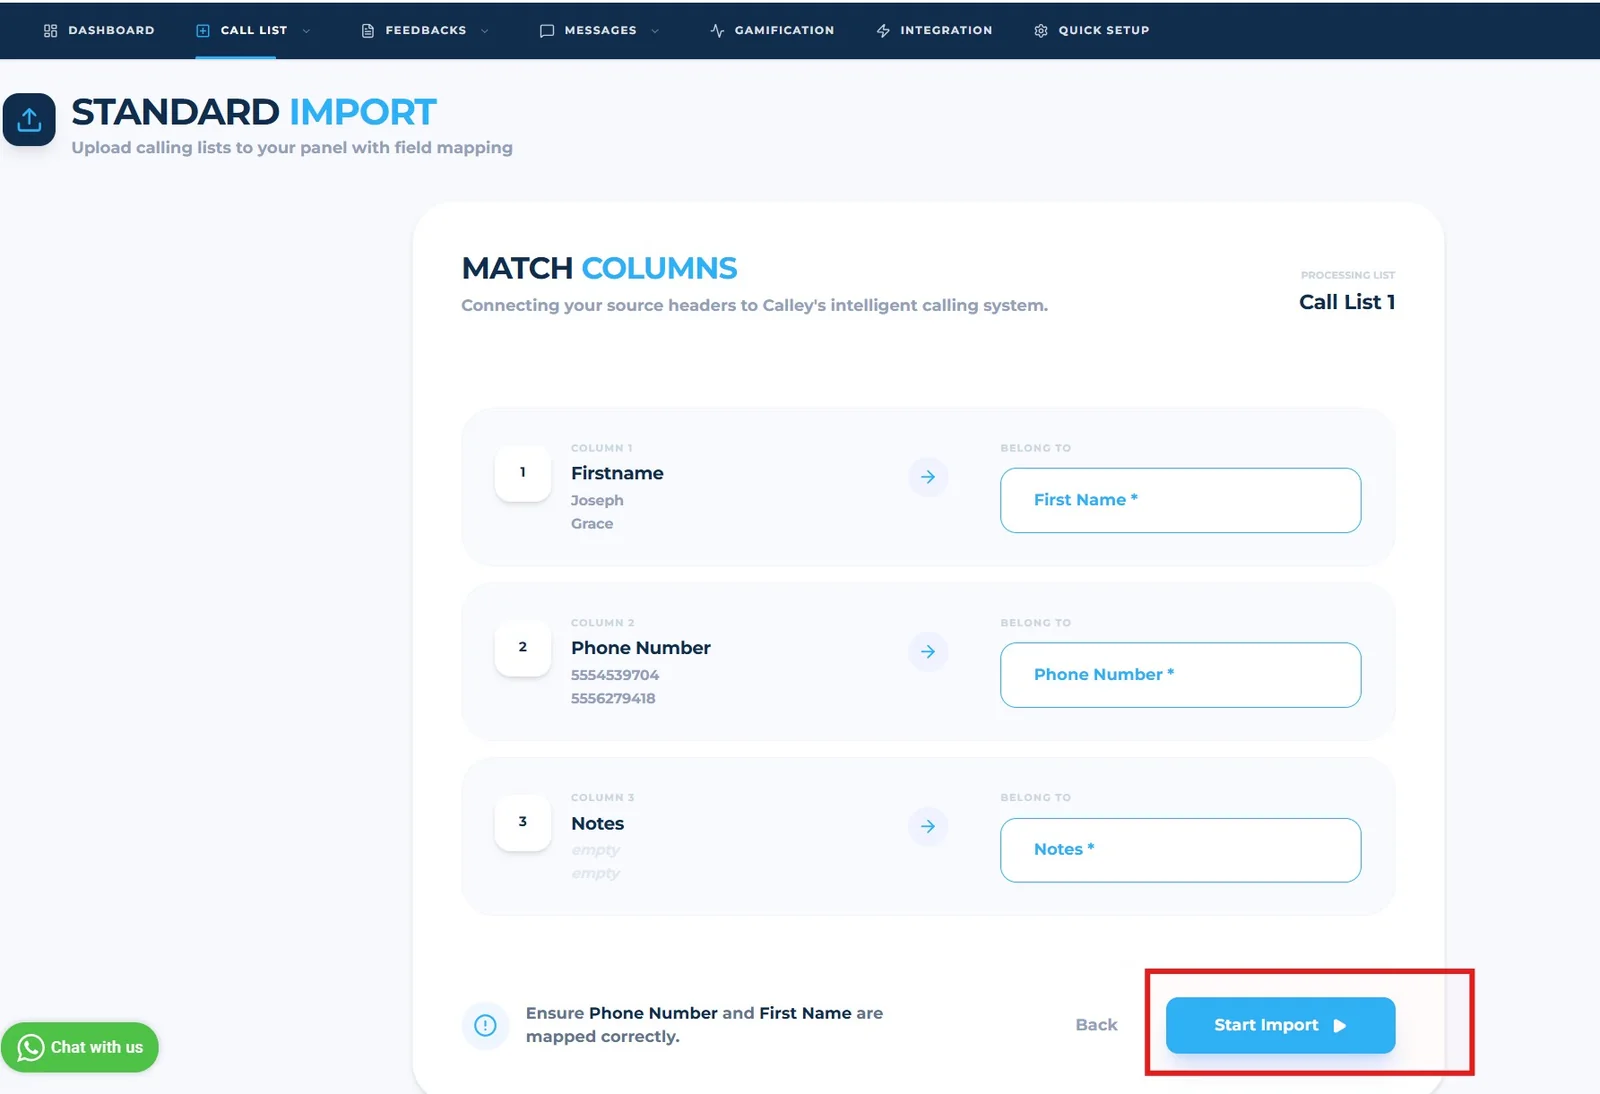The image size is (1600, 1094).
Task: Click the WhatsApp icon in the chat widget
Action: (x=31, y=1047)
